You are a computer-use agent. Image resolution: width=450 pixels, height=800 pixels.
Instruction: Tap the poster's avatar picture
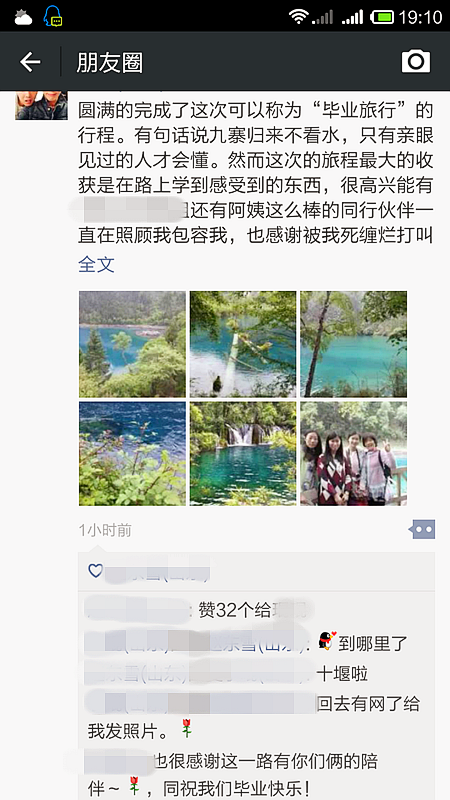(x=41, y=105)
